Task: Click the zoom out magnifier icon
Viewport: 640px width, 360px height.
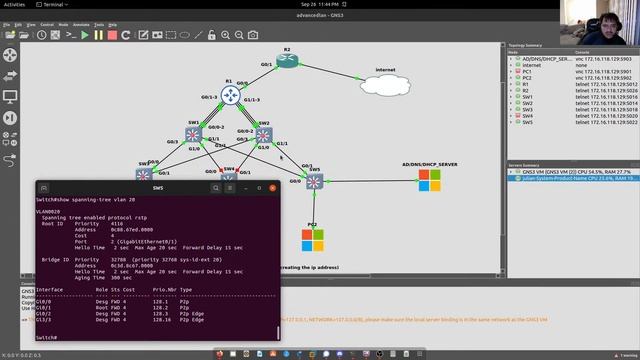Action: coord(239,35)
